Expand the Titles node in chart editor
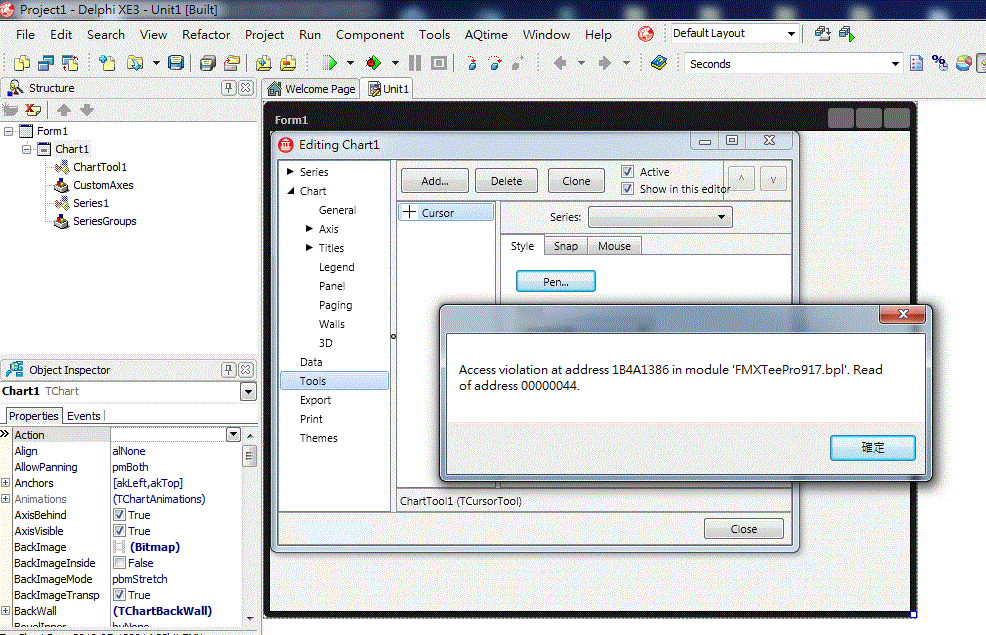The image size is (986, 635). click(309, 248)
